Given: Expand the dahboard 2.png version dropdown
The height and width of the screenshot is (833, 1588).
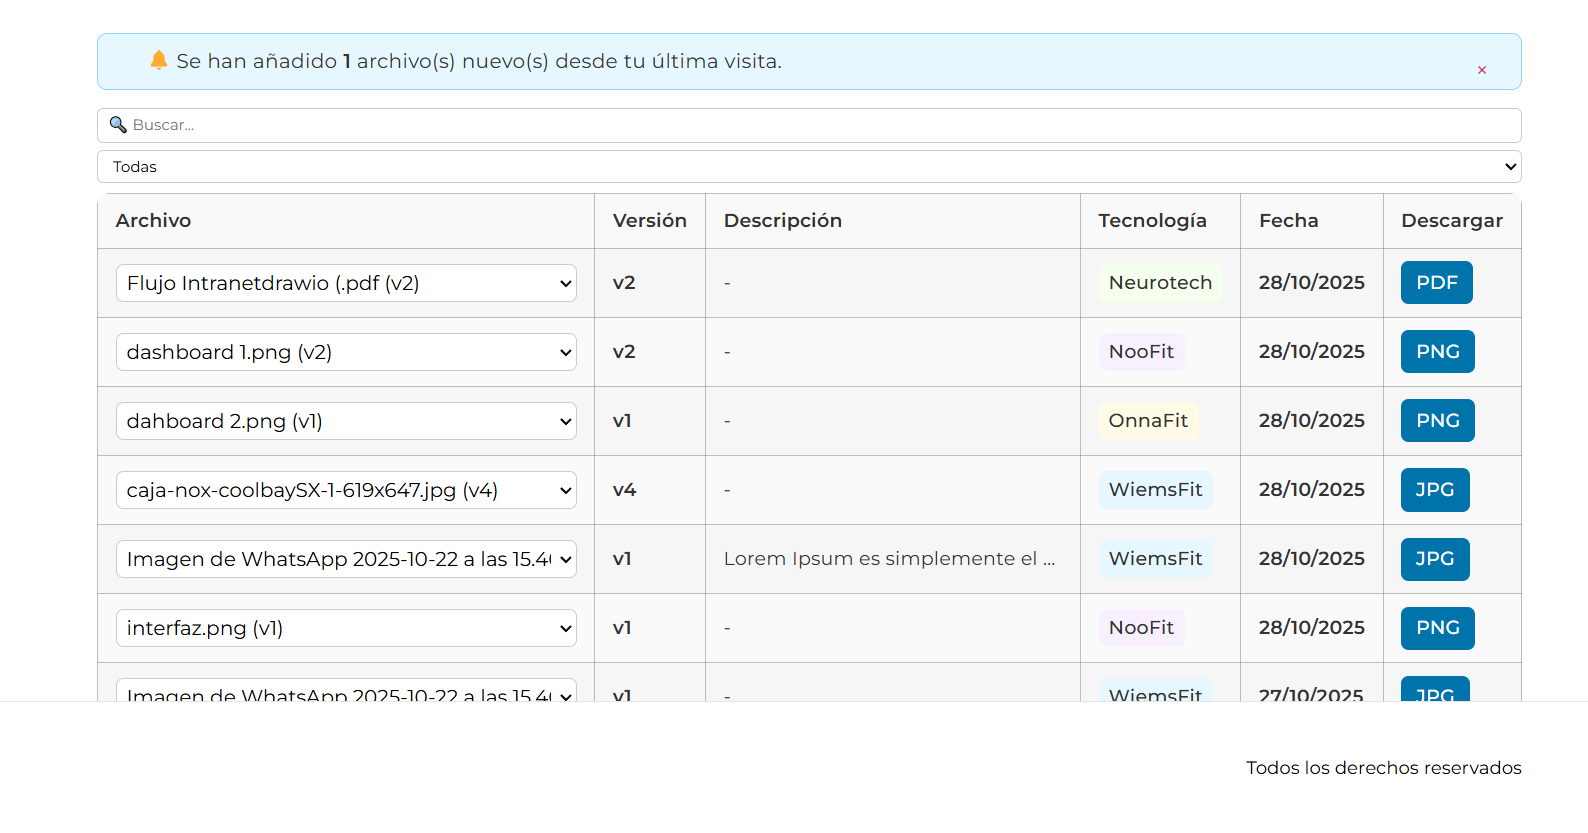Looking at the screenshot, I should pos(346,421).
